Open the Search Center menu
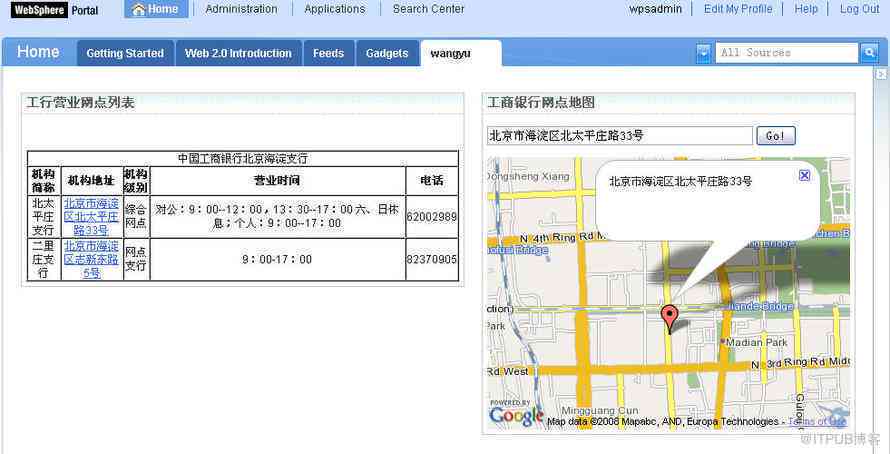890x454 pixels. coord(429,9)
